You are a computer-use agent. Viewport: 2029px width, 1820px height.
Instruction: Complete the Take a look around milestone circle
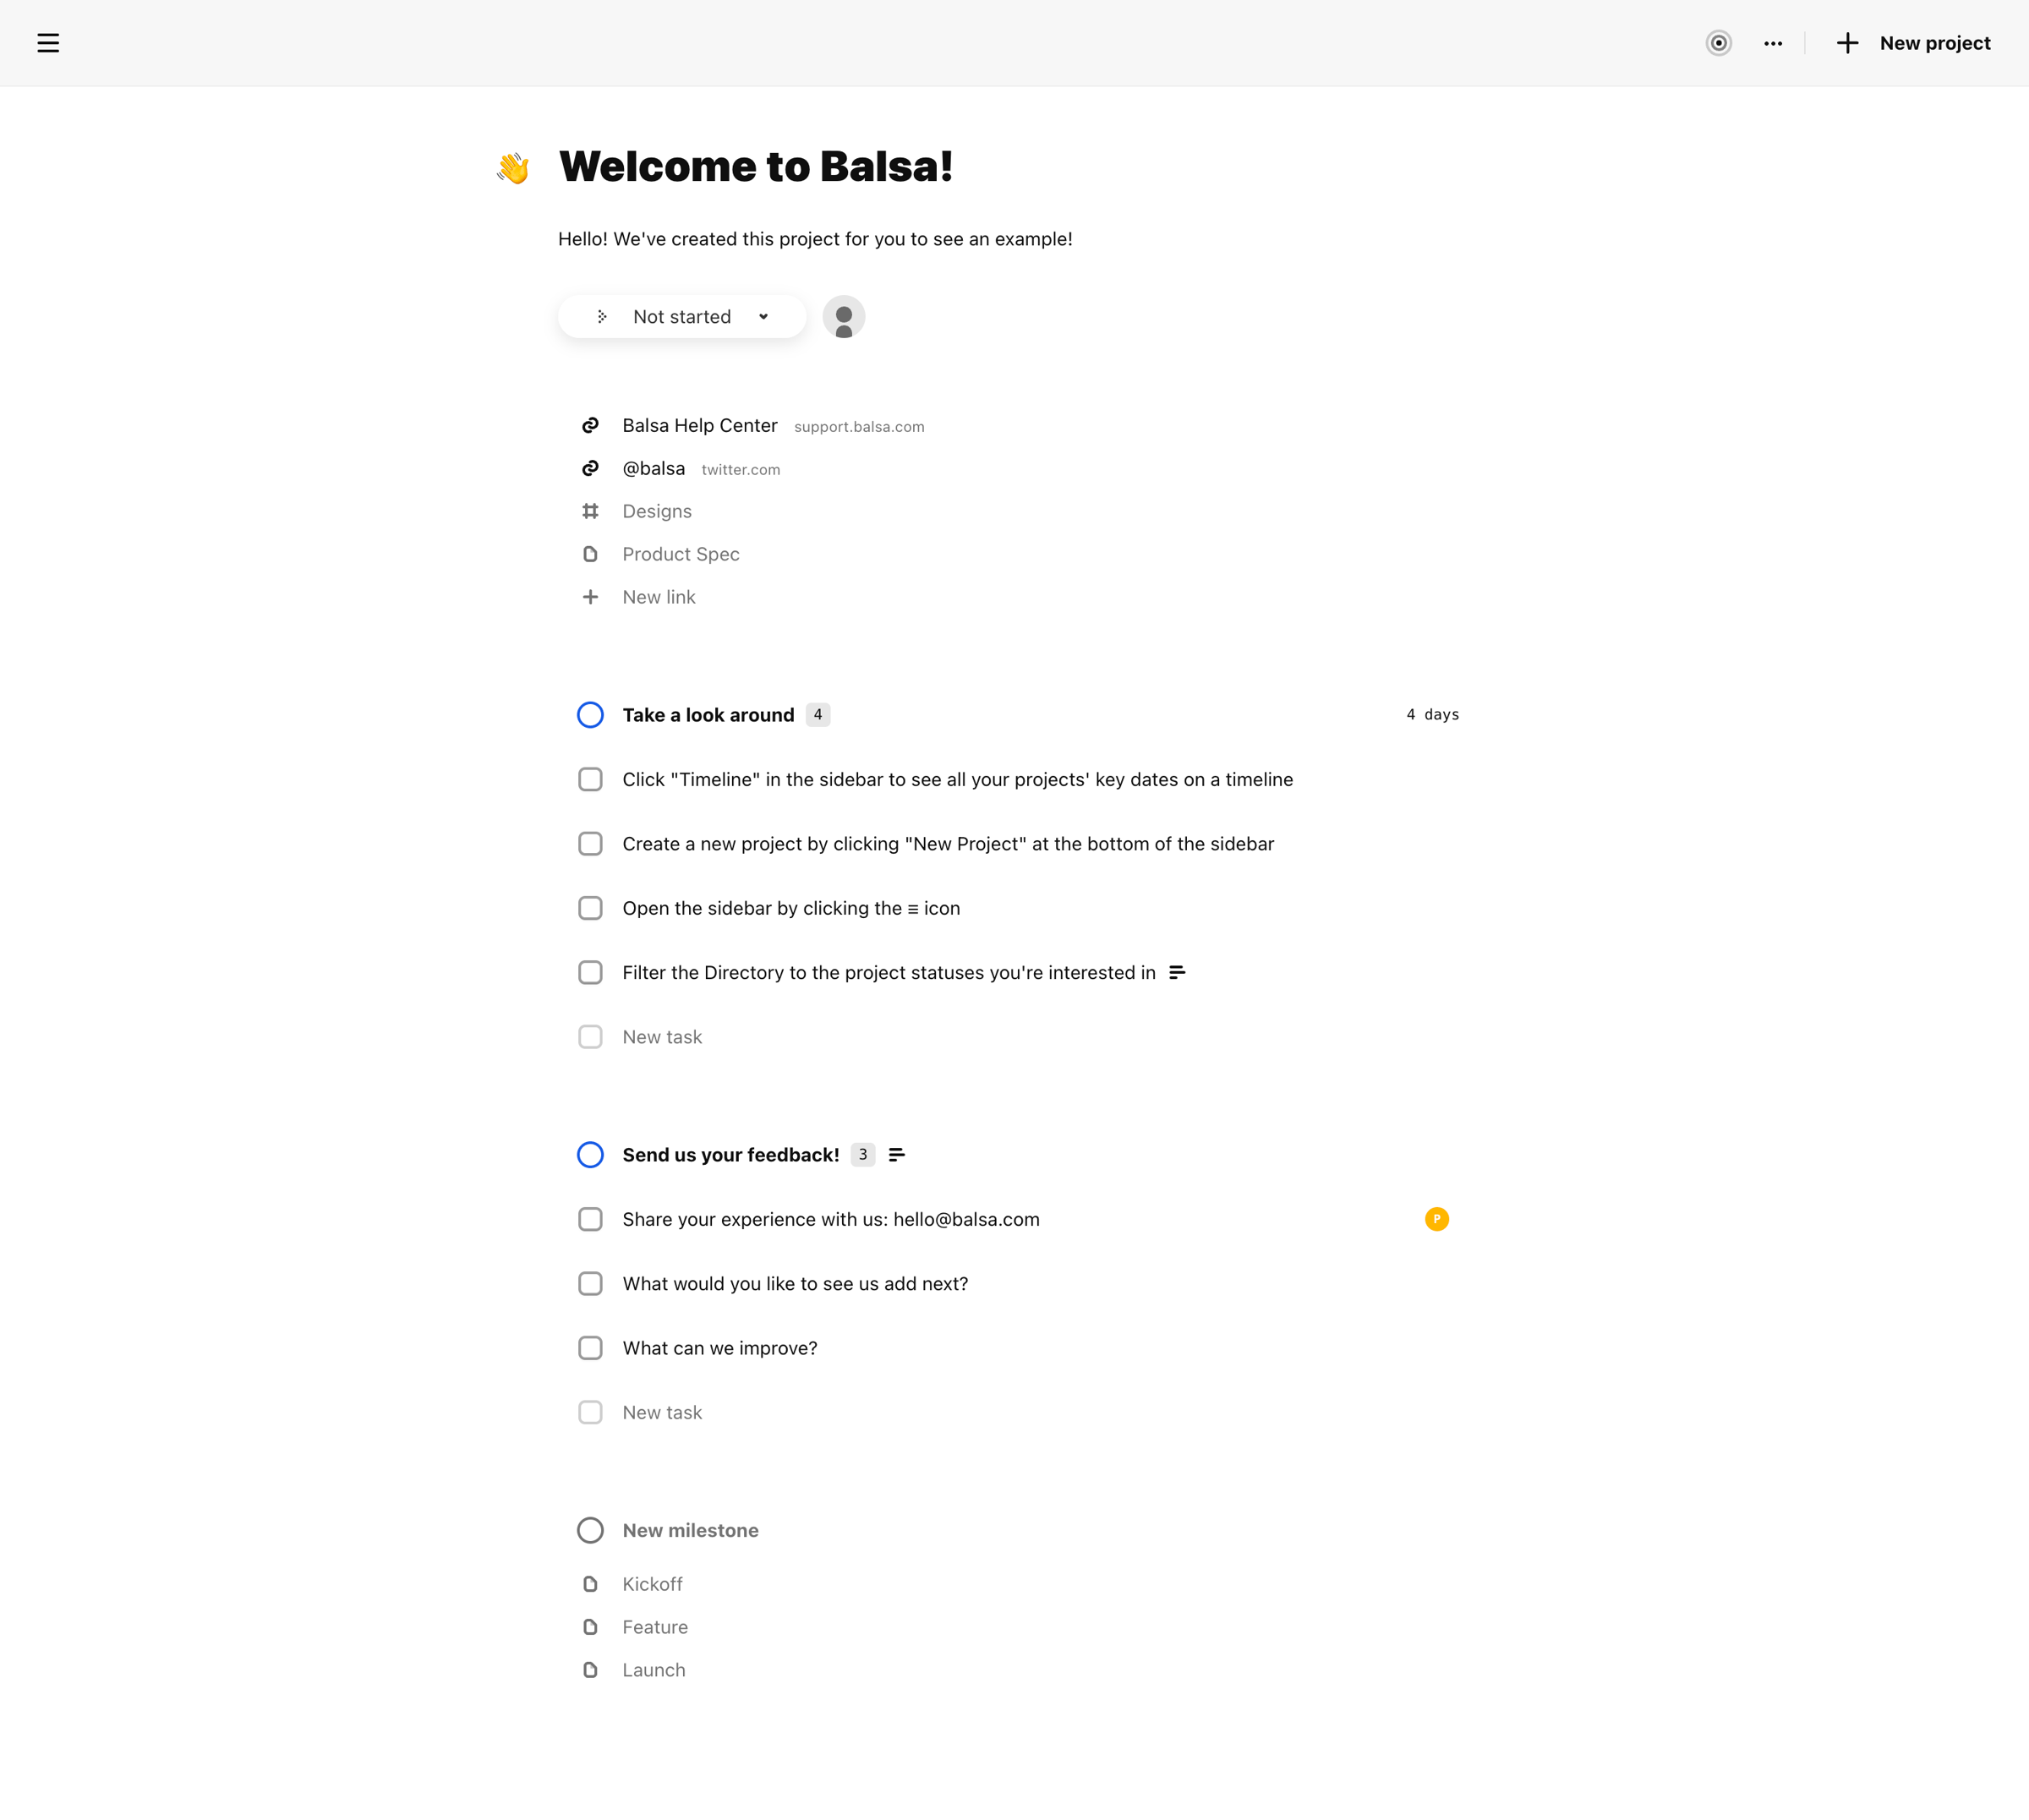tap(590, 715)
